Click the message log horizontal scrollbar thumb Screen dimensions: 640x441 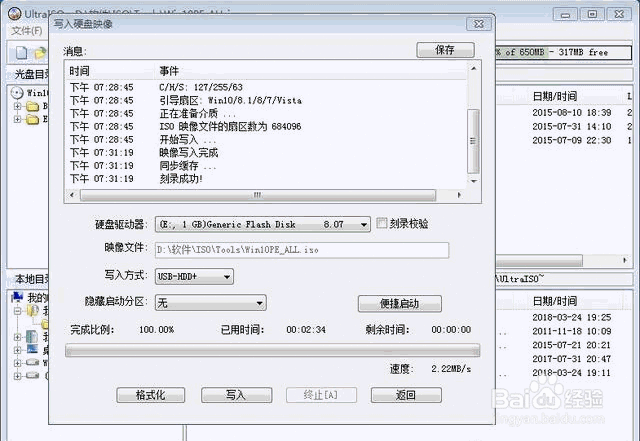(x=258, y=195)
